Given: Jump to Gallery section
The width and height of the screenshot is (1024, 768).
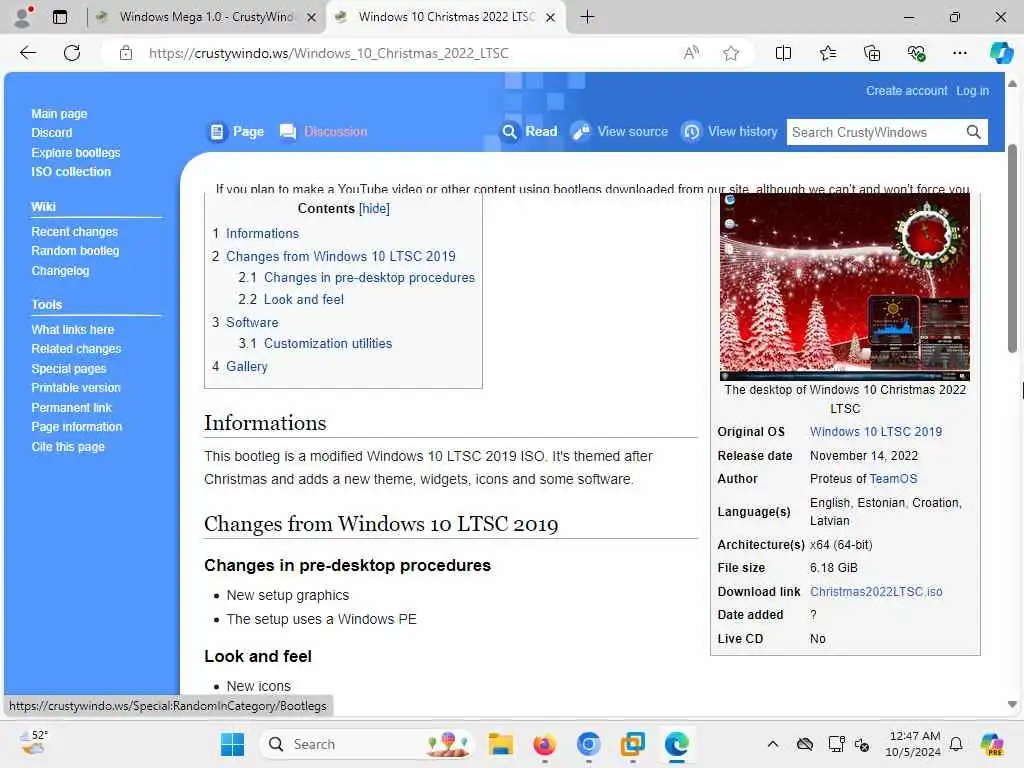Looking at the screenshot, I should point(247,366).
